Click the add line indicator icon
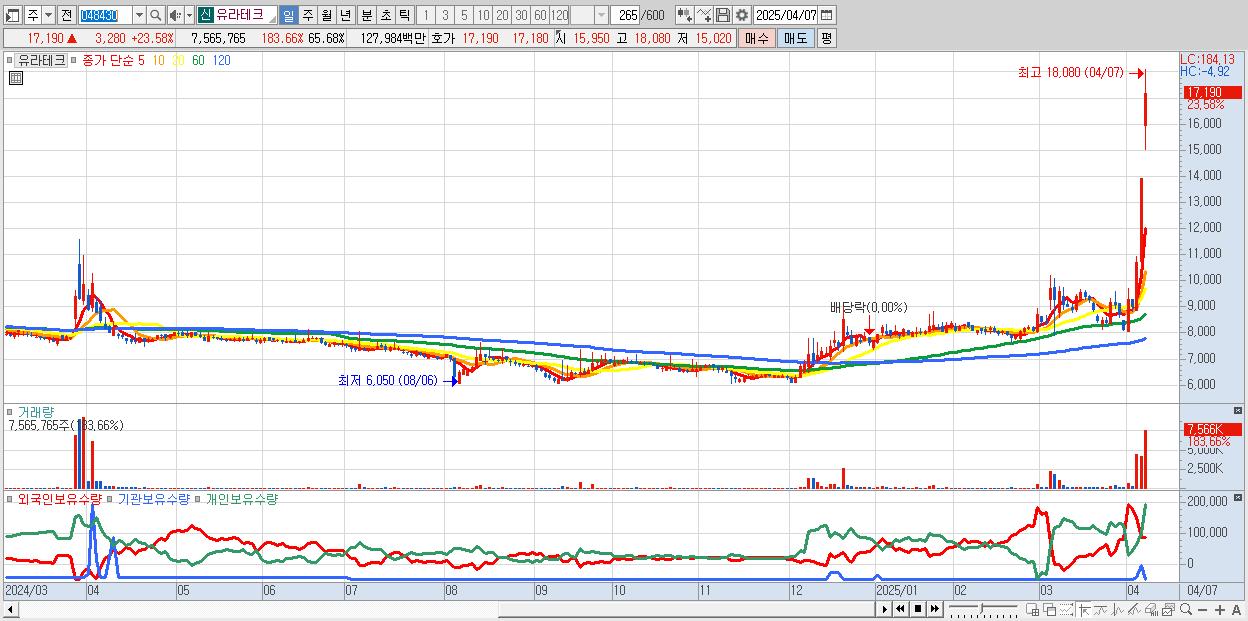The width and height of the screenshot is (1248, 621). pos(704,15)
